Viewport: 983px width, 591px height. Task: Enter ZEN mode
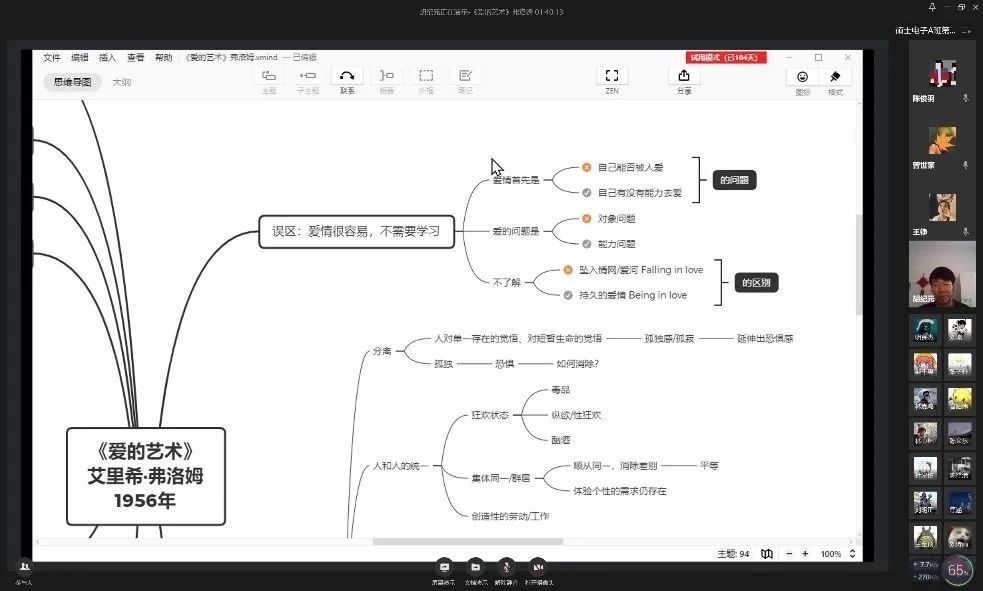[x=612, y=77]
